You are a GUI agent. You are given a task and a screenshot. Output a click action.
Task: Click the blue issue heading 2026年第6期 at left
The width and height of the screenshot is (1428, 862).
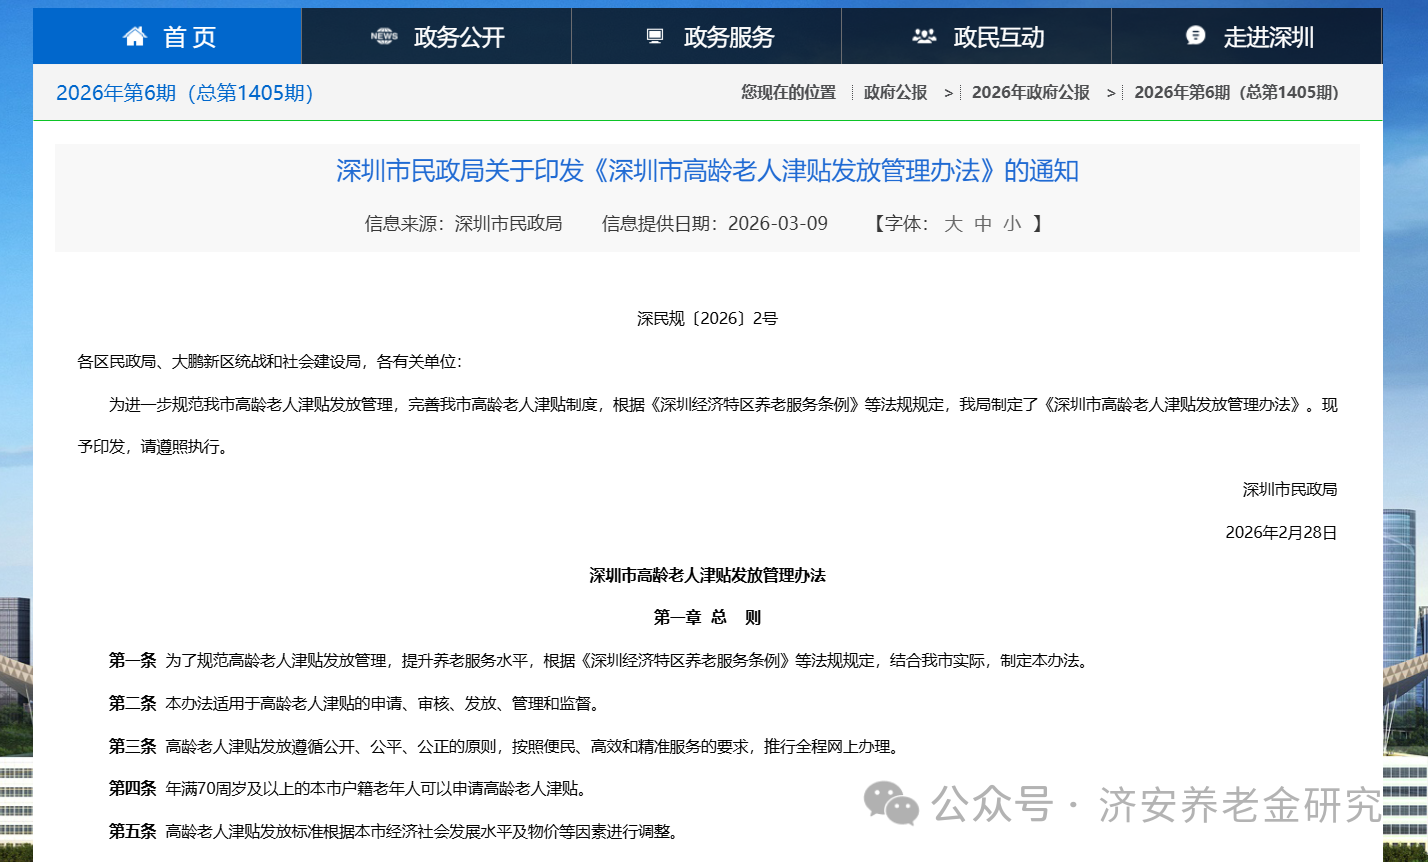(x=185, y=93)
